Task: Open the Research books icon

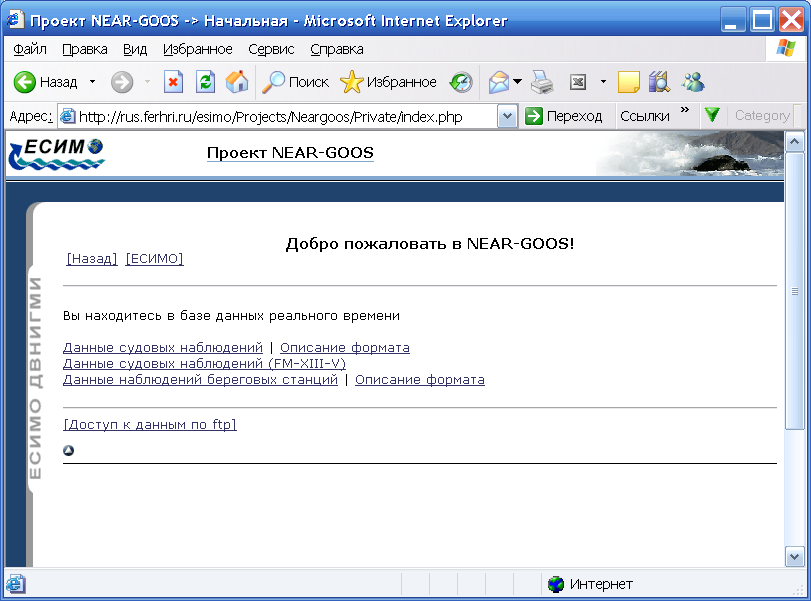Action: point(659,82)
